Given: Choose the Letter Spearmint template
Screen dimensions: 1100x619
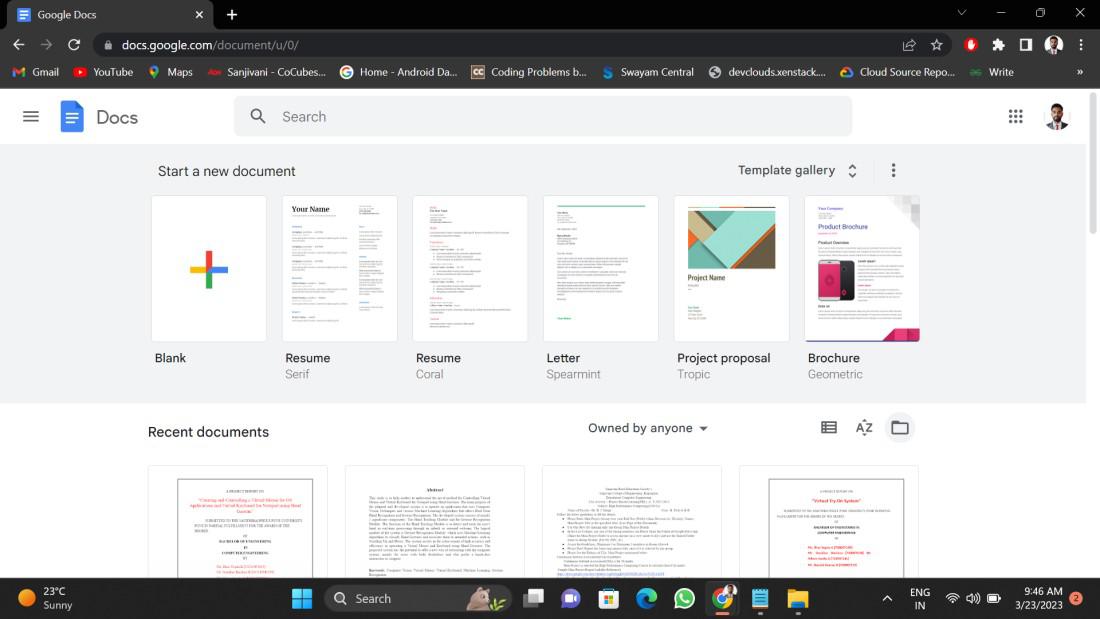Looking at the screenshot, I should point(601,269).
